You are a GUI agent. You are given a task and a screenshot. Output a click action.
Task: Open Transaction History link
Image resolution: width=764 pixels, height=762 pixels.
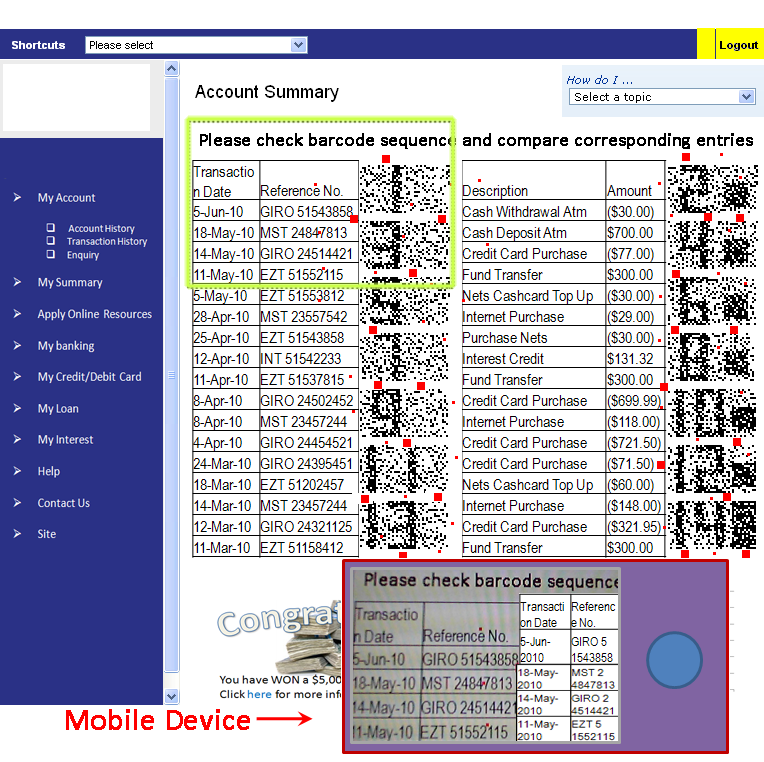tap(107, 241)
